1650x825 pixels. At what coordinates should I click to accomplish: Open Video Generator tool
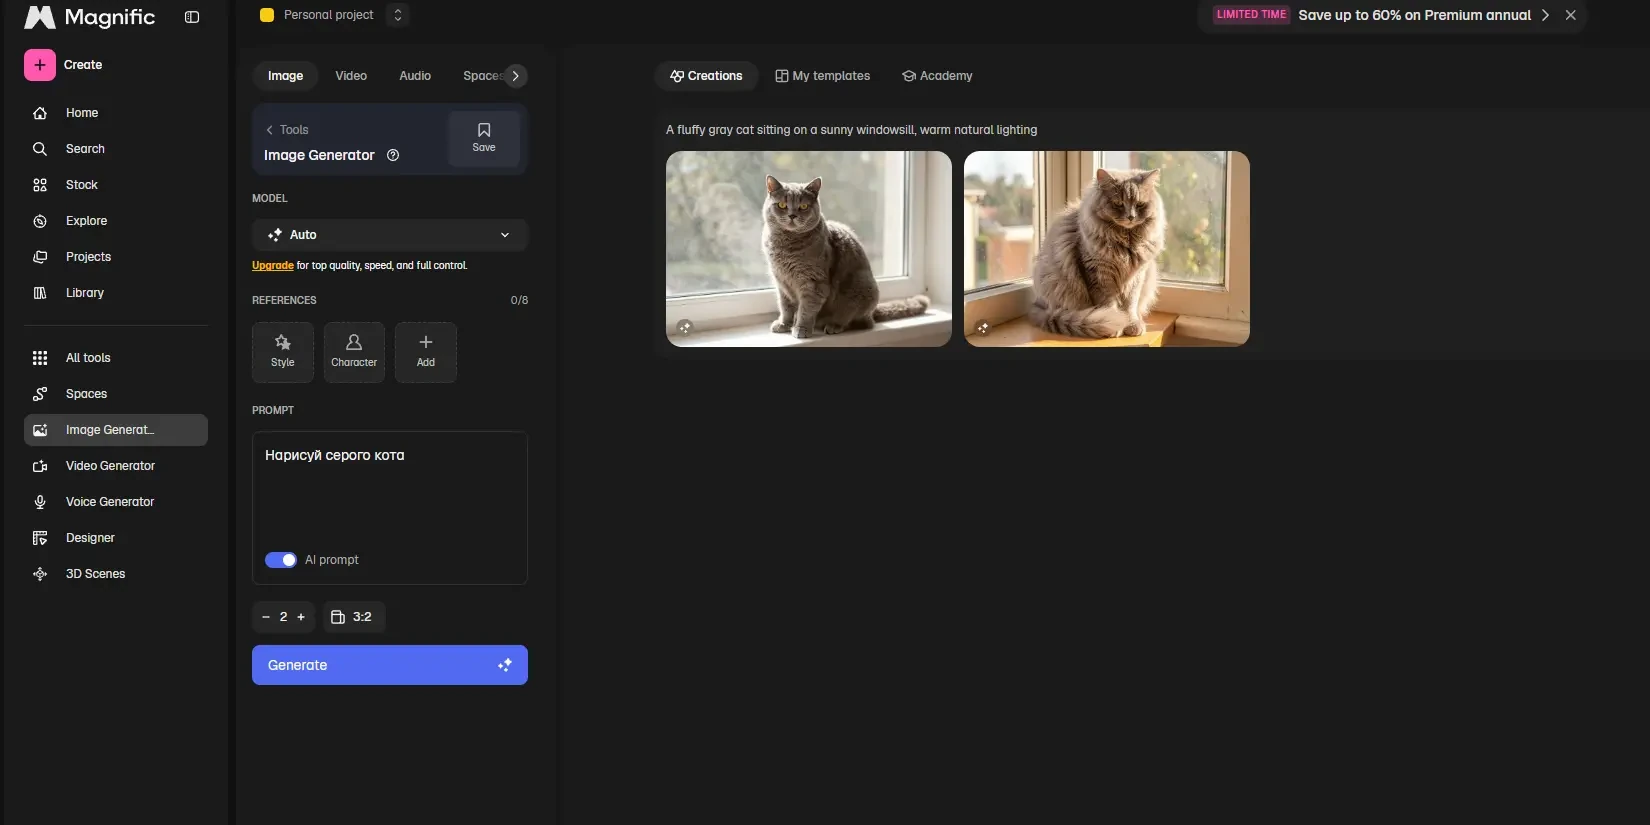[x=116, y=466]
